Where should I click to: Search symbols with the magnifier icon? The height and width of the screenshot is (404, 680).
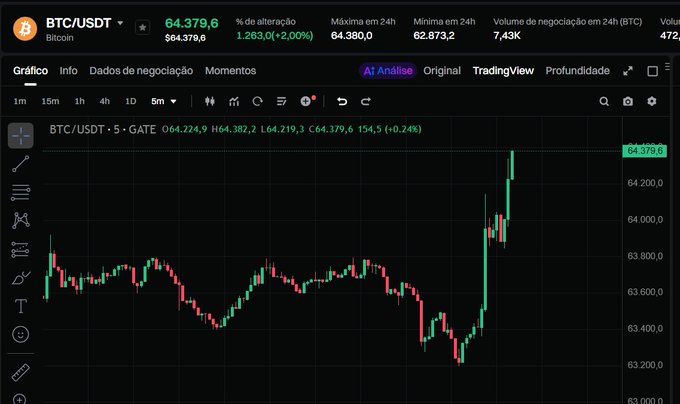[x=604, y=101]
